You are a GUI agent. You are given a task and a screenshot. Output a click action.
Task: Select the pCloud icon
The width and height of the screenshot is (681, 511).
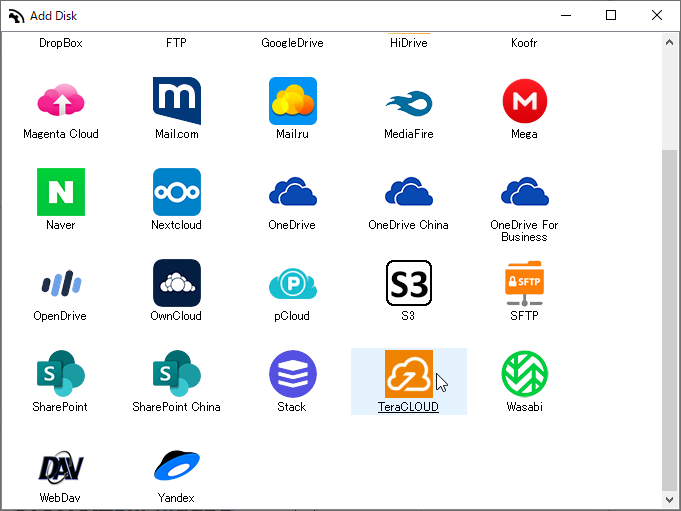point(292,283)
